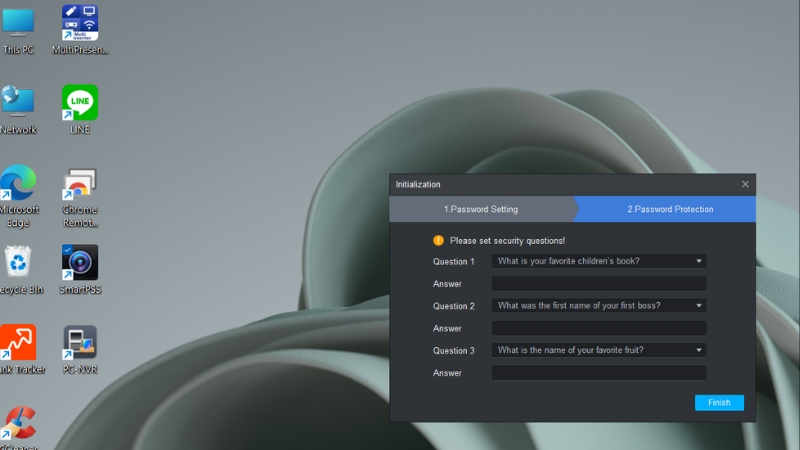Image resolution: width=800 pixels, height=450 pixels.
Task: Launch LINE from the desktop
Action: 79,104
